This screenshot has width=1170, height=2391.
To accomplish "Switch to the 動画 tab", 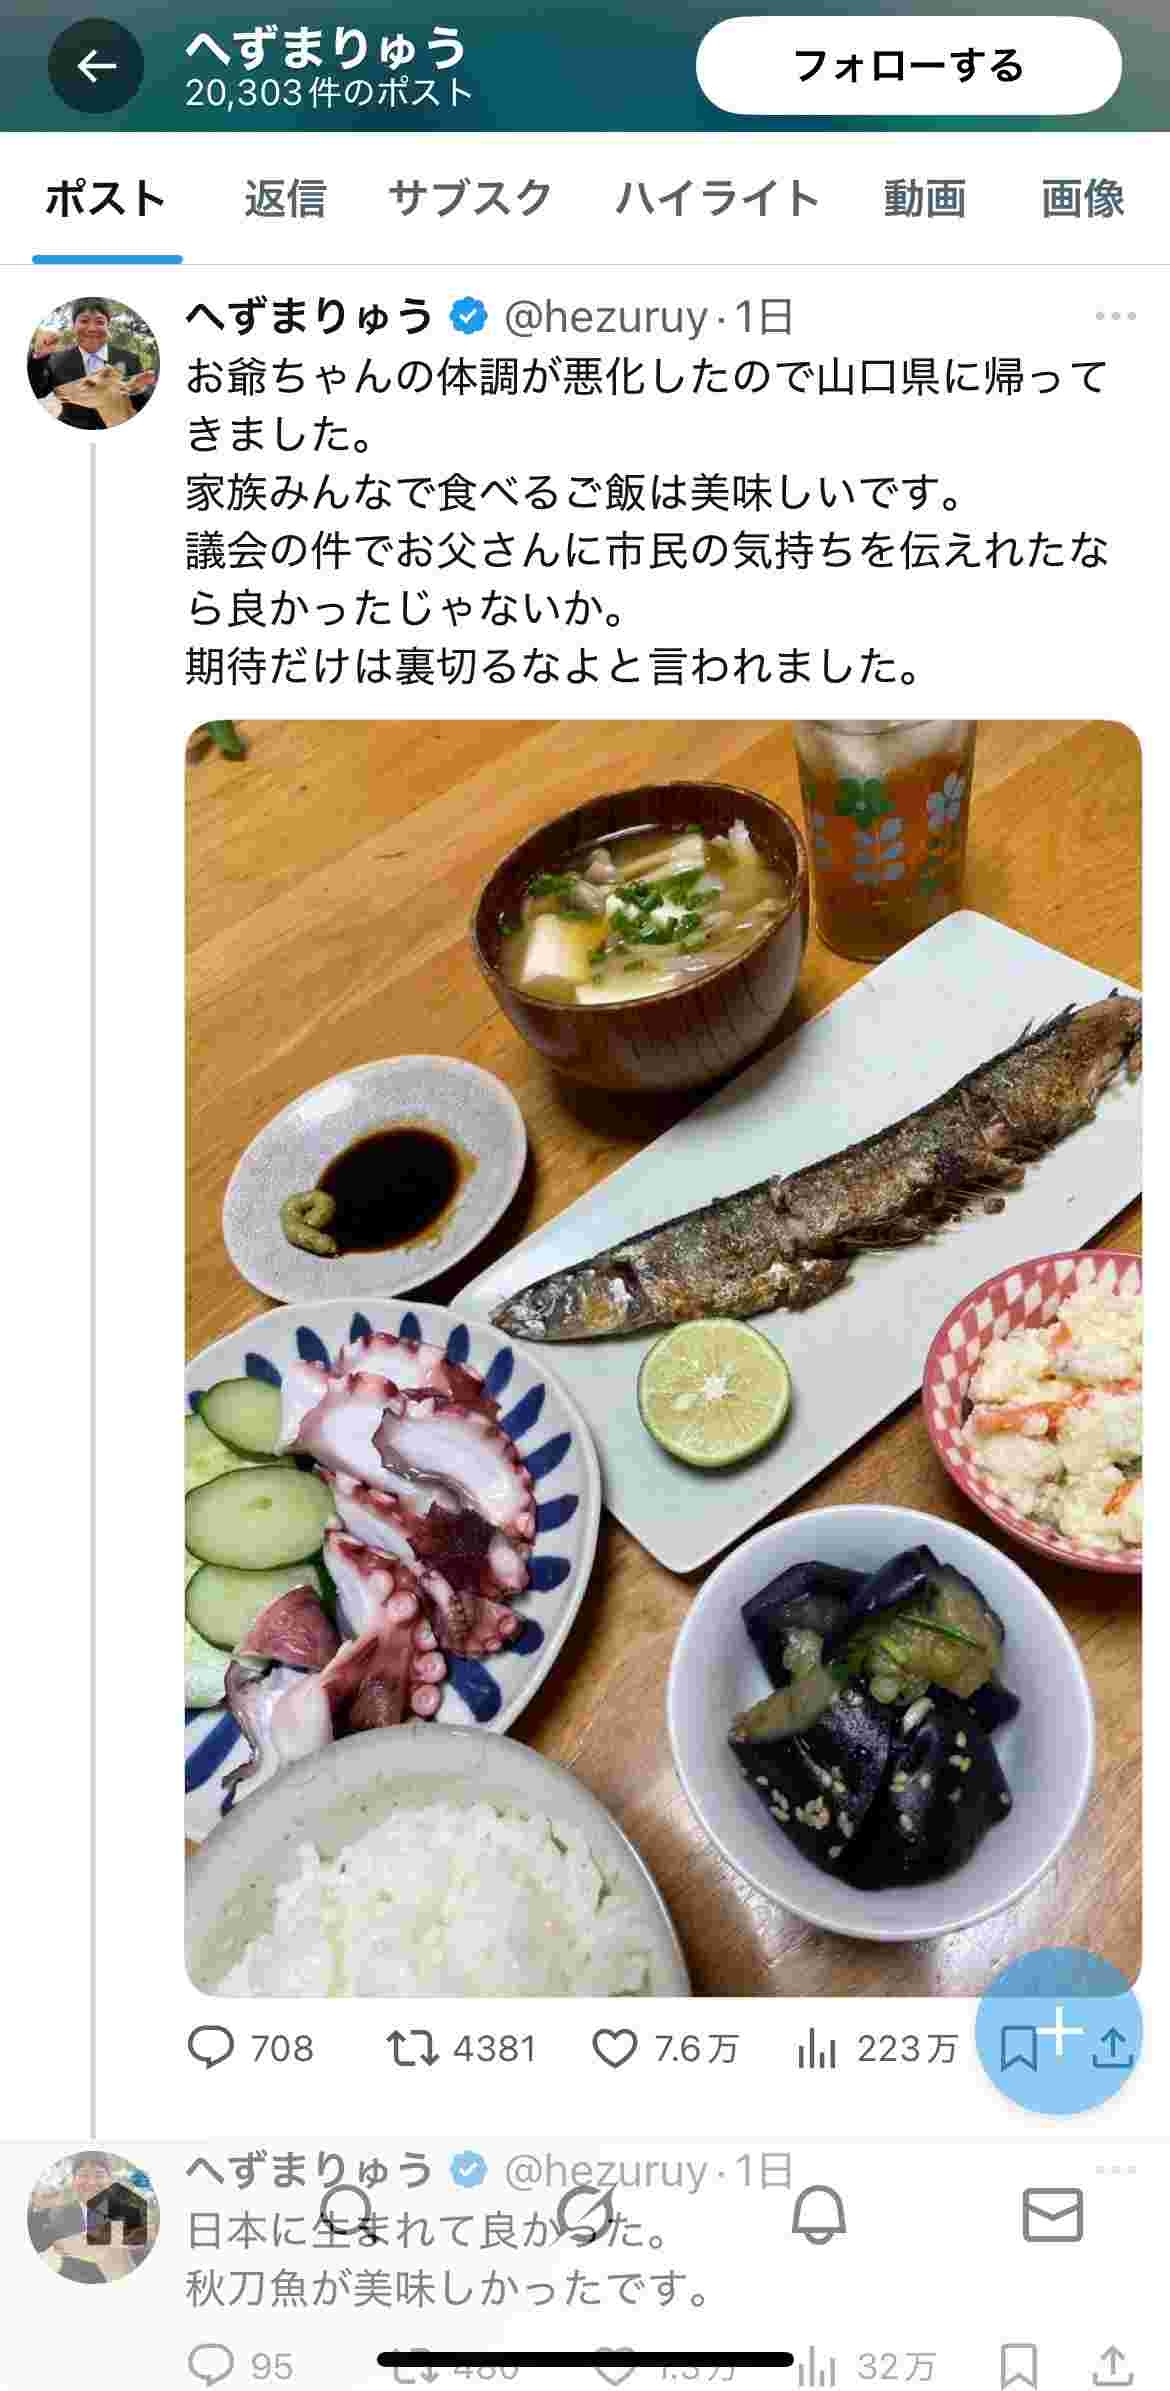I will click(x=924, y=198).
